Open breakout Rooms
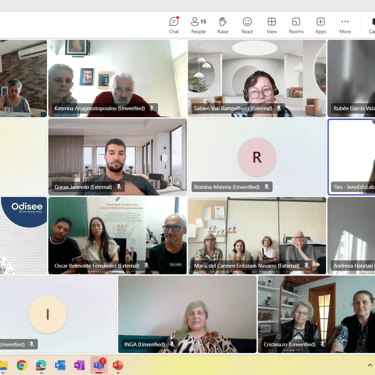The width and height of the screenshot is (375, 375). tap(296, 25)
